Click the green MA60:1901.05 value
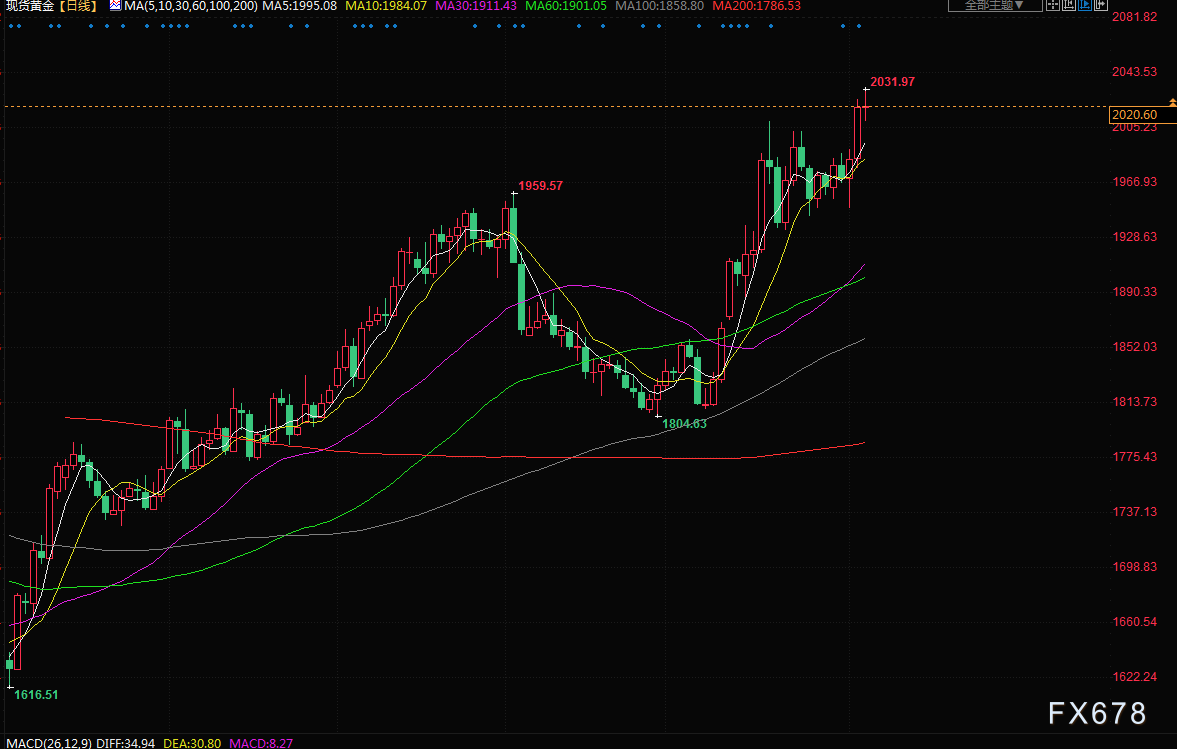The image size is (1177, 749). coord(566,6)
